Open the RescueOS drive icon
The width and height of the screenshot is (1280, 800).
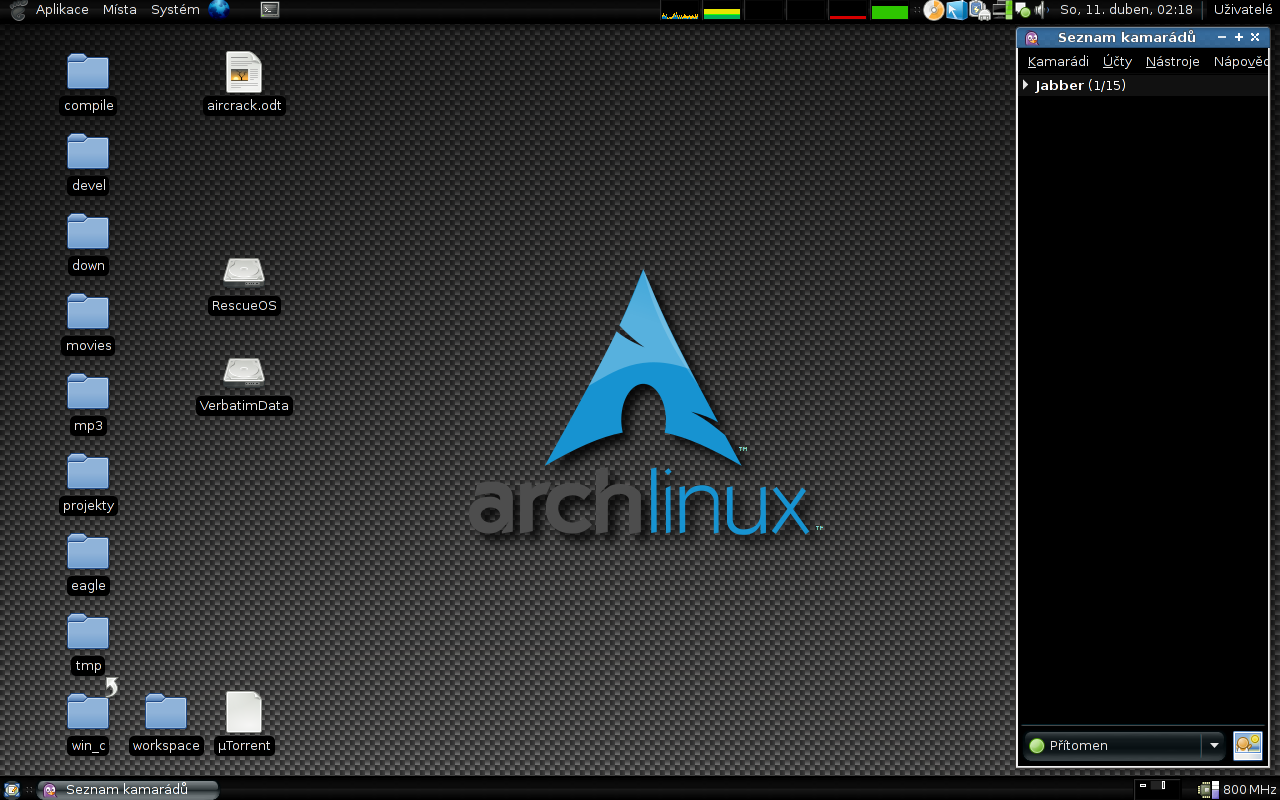(244, 273)
